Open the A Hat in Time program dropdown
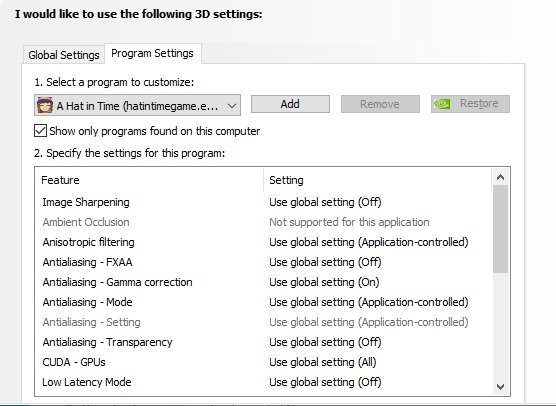Viewport: 556px width, 406px height. tap(138, 105)
